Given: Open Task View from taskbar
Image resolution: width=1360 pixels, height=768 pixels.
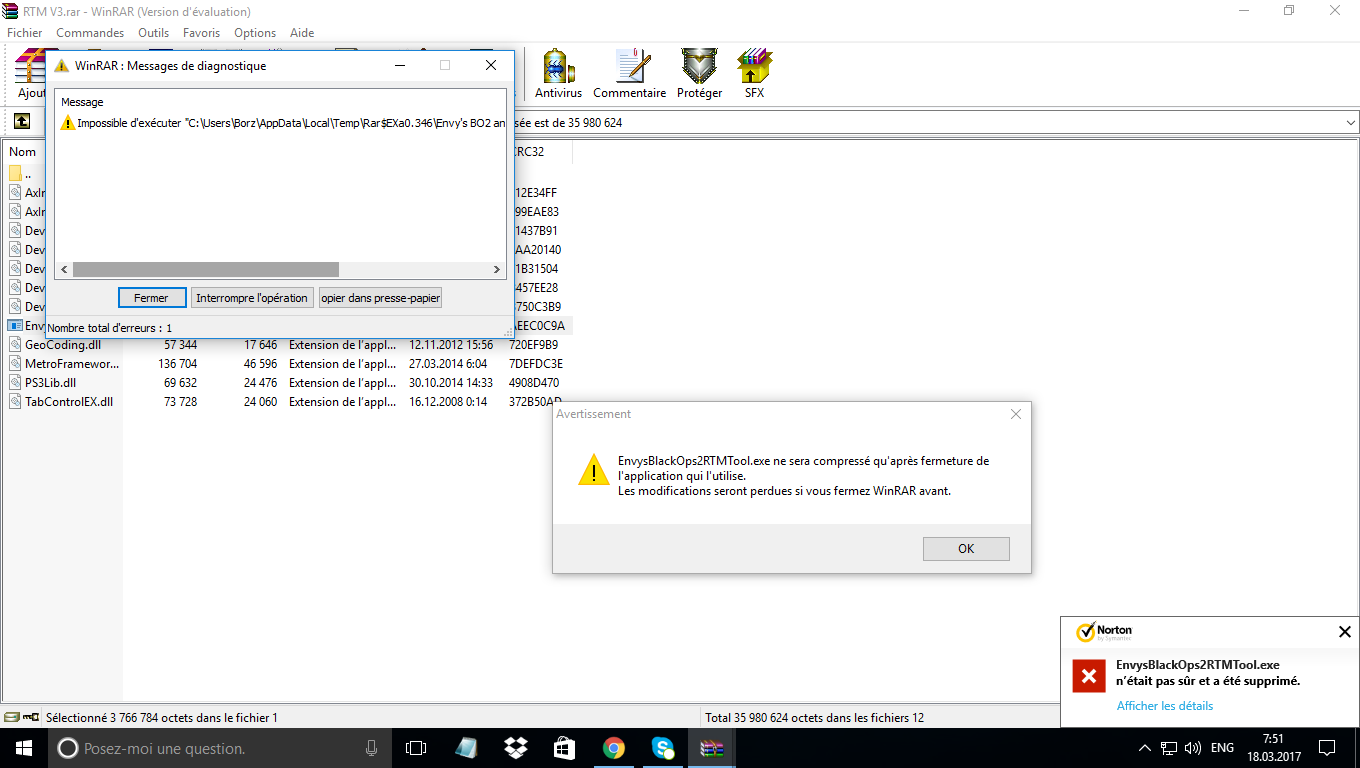Looking at the screenshot, I should pos(416,748).
